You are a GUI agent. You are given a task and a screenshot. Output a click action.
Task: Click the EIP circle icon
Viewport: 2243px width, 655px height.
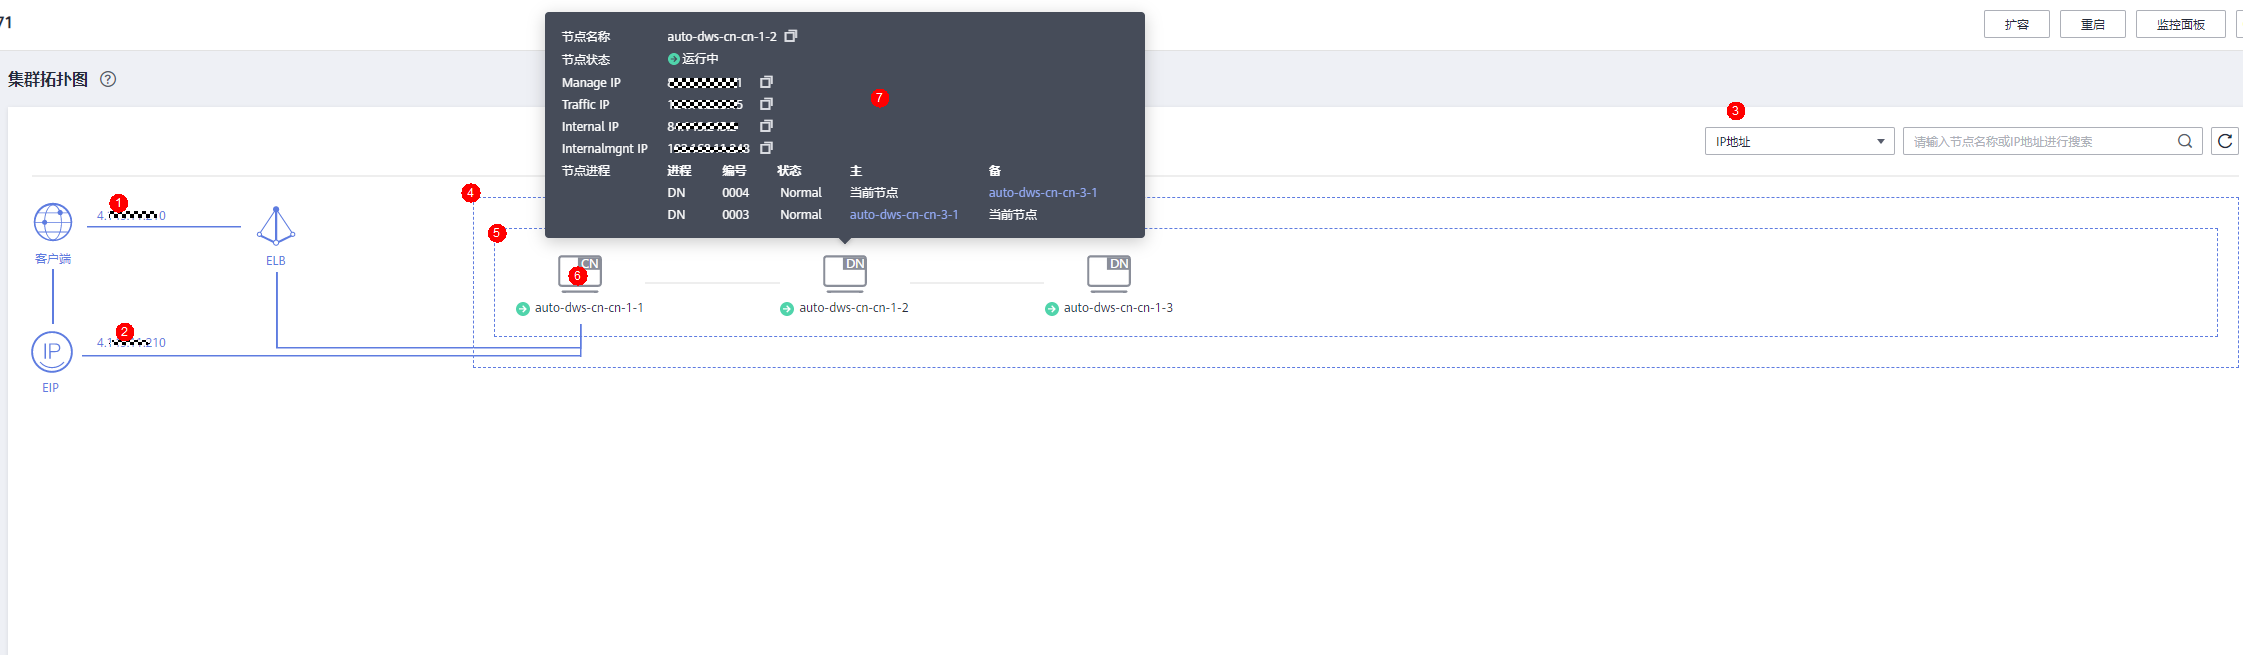coord(52,352)
